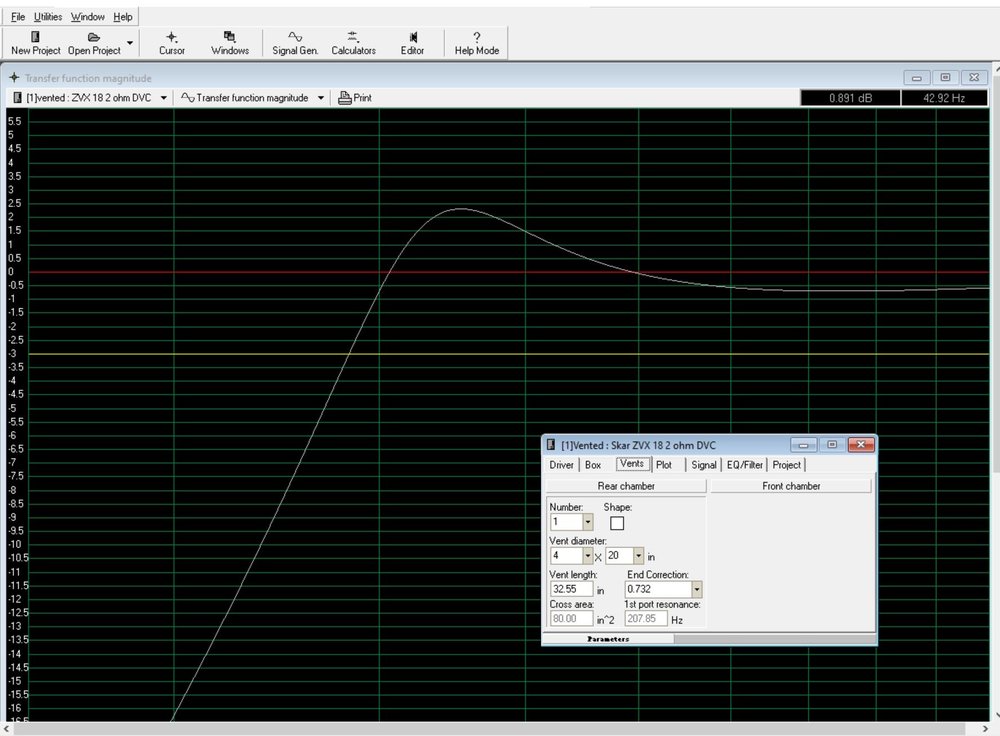Switch to the Driver tab
Viewport: 1000px width, 736px height.
click(x=561, y=465)
